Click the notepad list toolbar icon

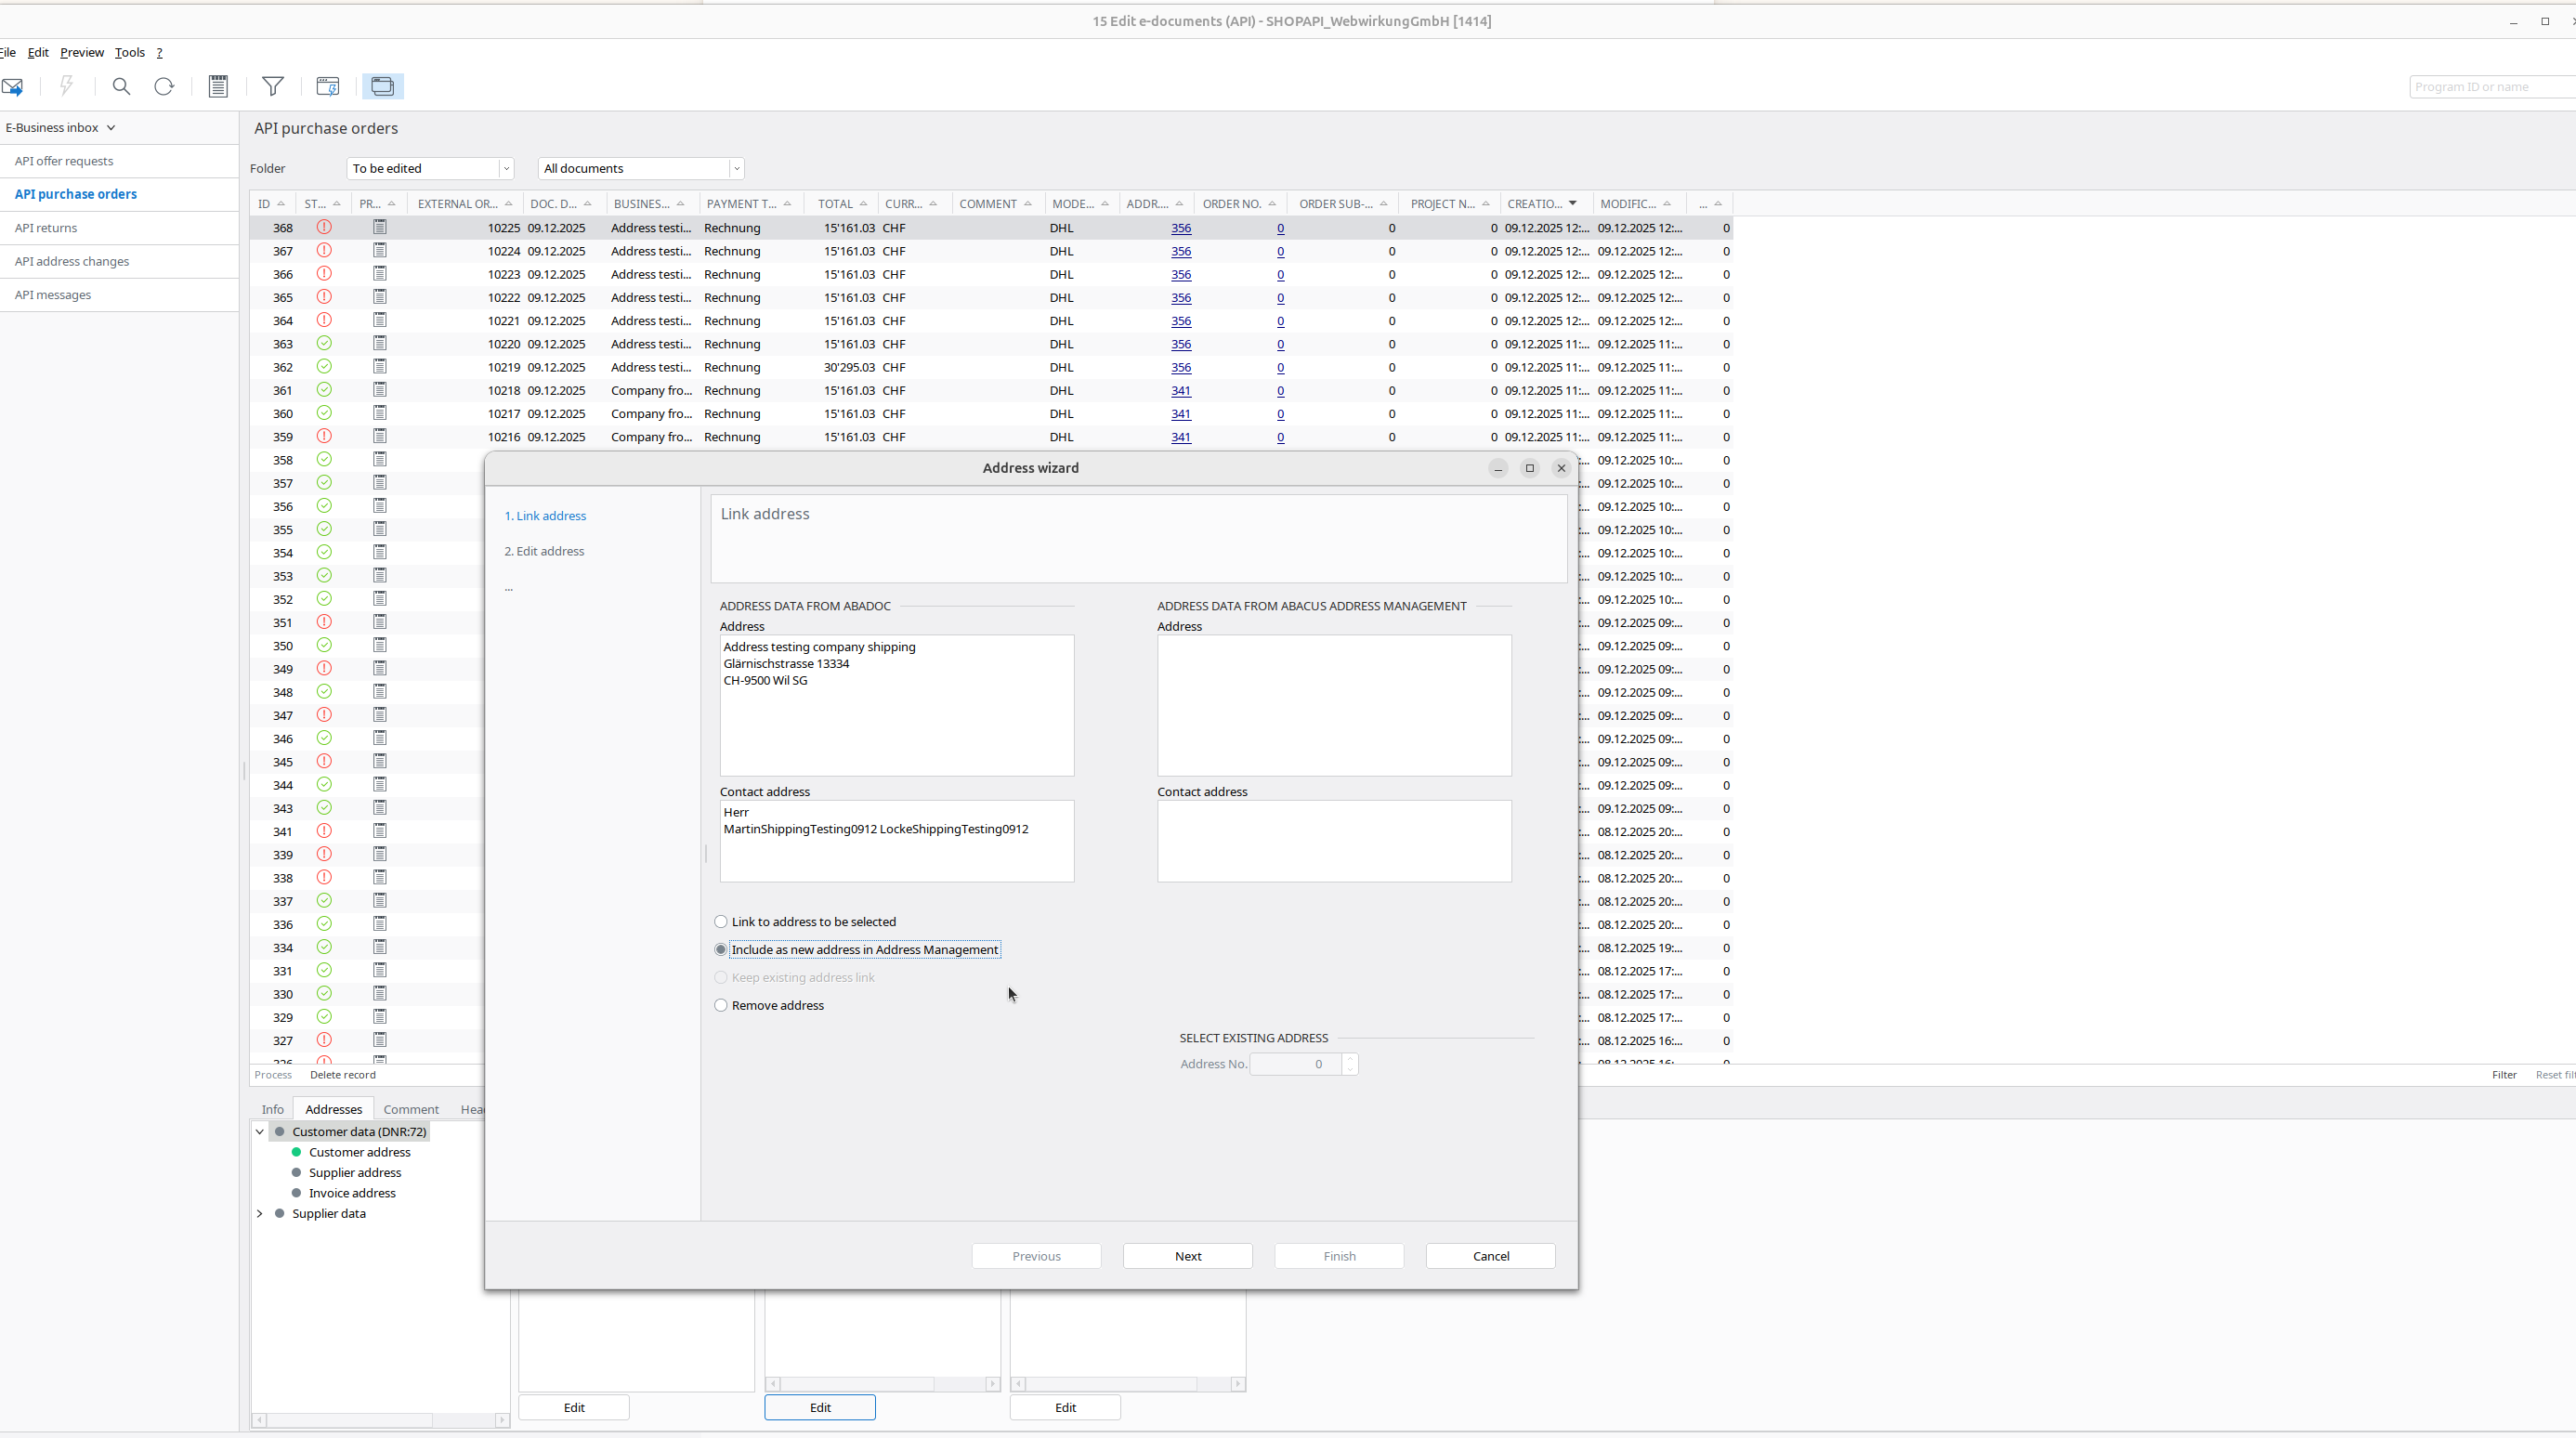[218, 87]
